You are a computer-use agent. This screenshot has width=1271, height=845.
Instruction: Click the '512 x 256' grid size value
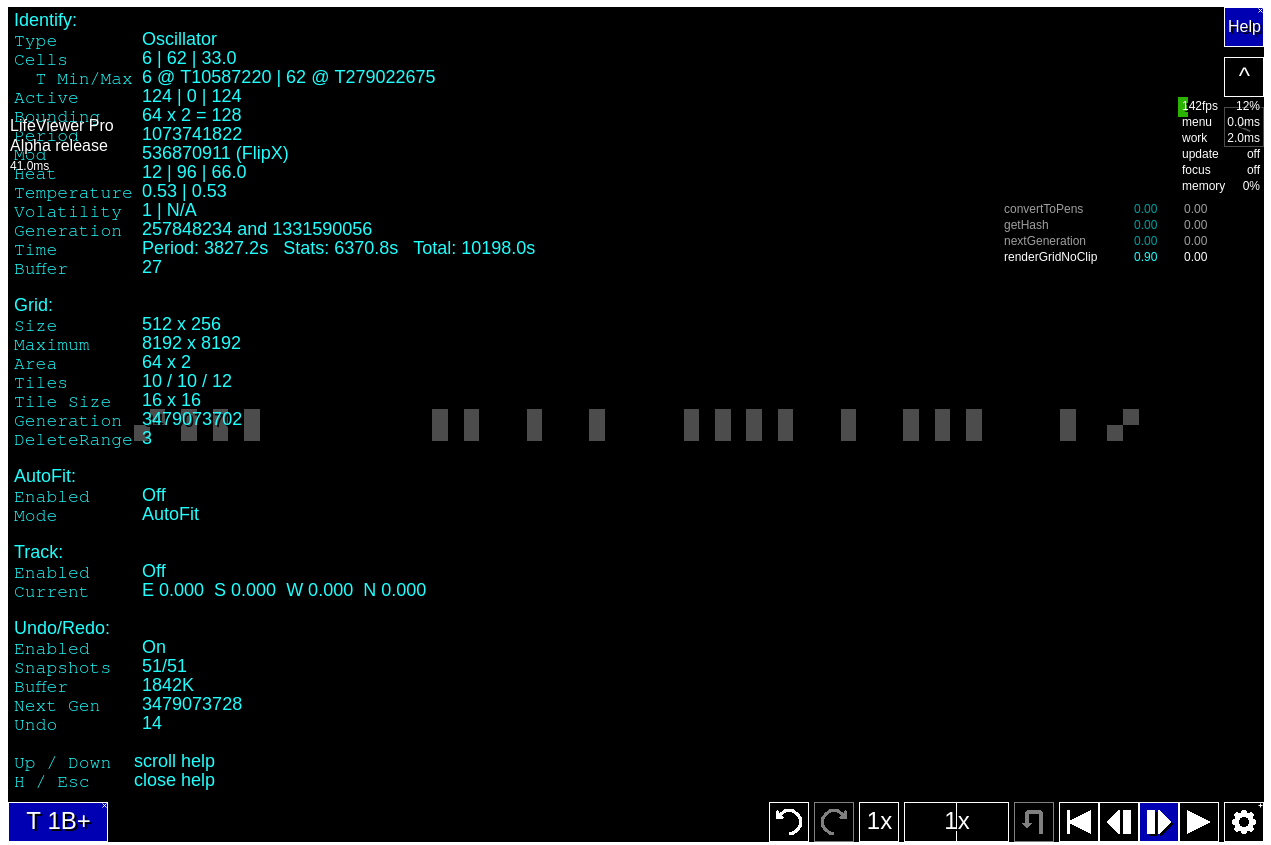pos(181,324)
